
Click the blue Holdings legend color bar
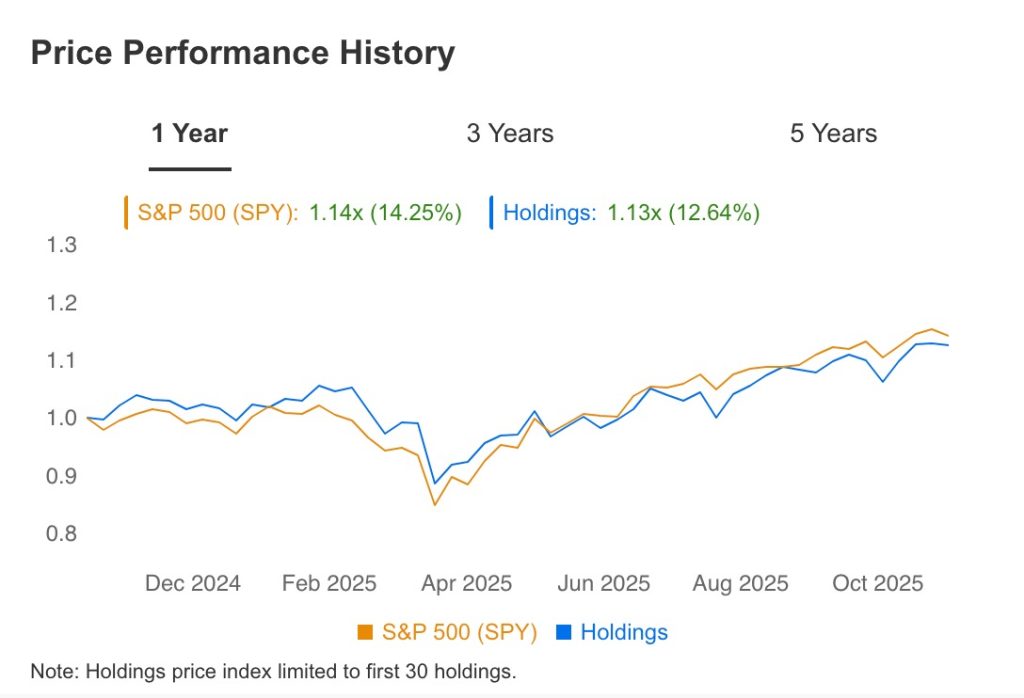[490, 212]
